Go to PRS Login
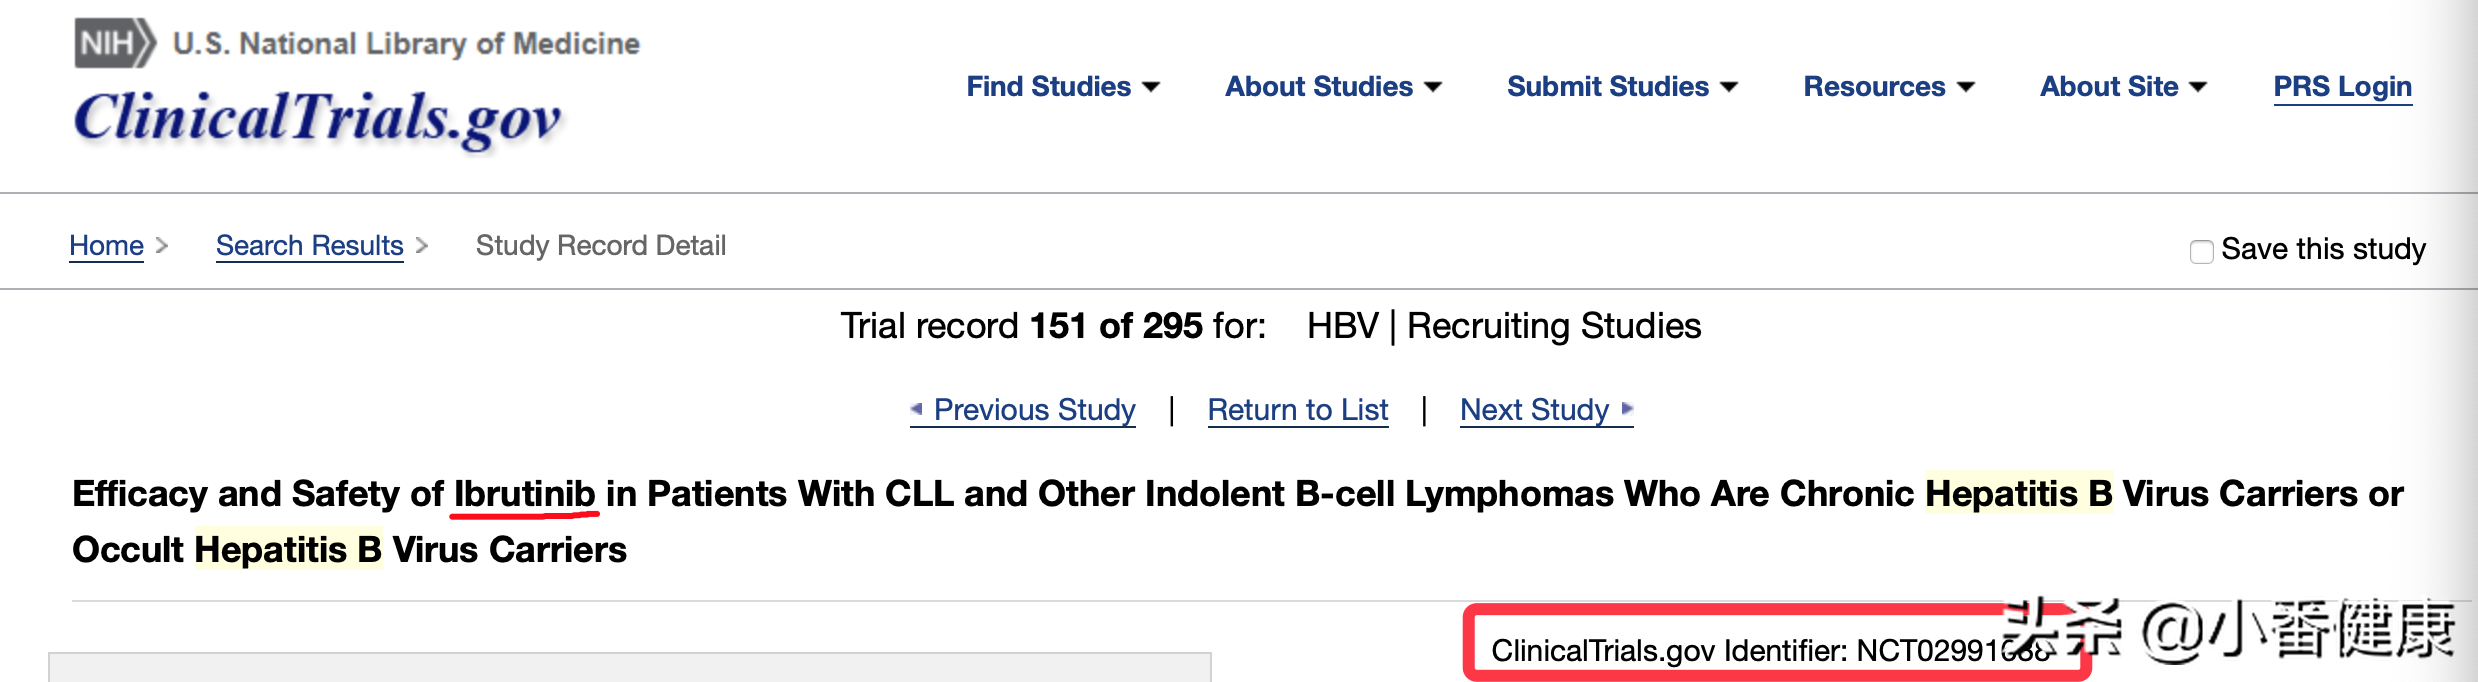 pos(2342,87)
